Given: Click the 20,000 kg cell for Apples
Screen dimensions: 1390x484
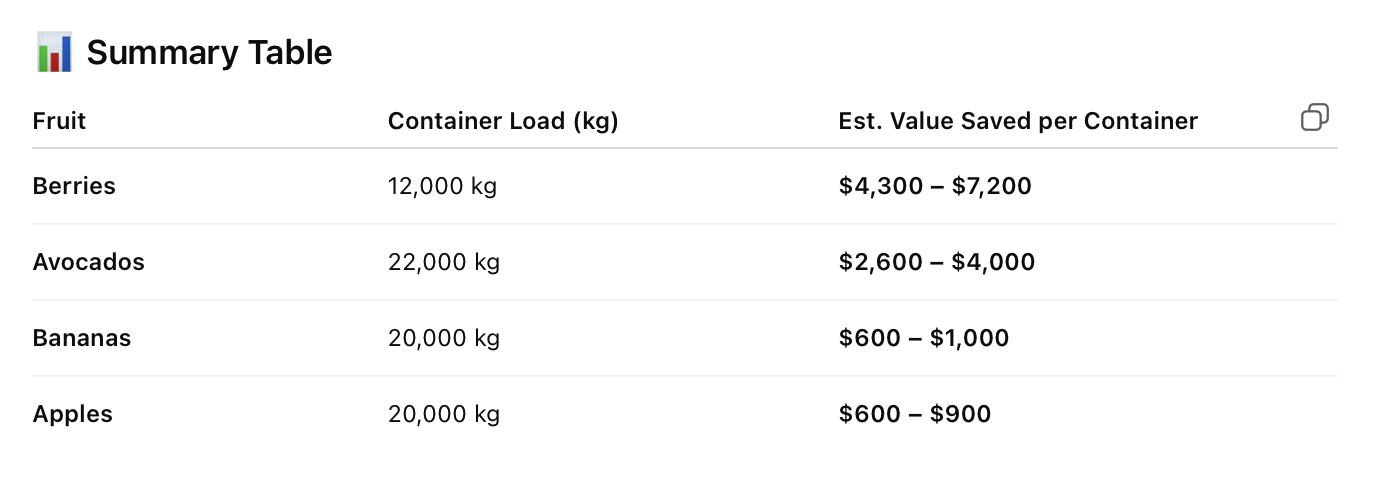Looking at the screenshot, I should tap(444, 414).
